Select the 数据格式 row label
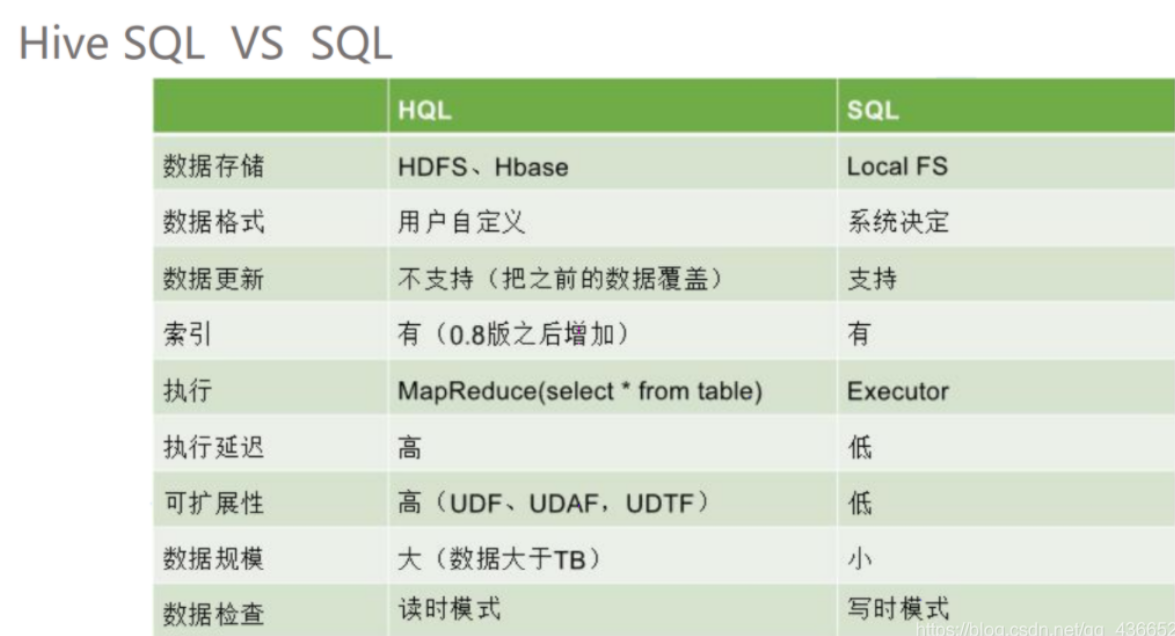This screenshot has width=1175, height=636. pos(214,222)
